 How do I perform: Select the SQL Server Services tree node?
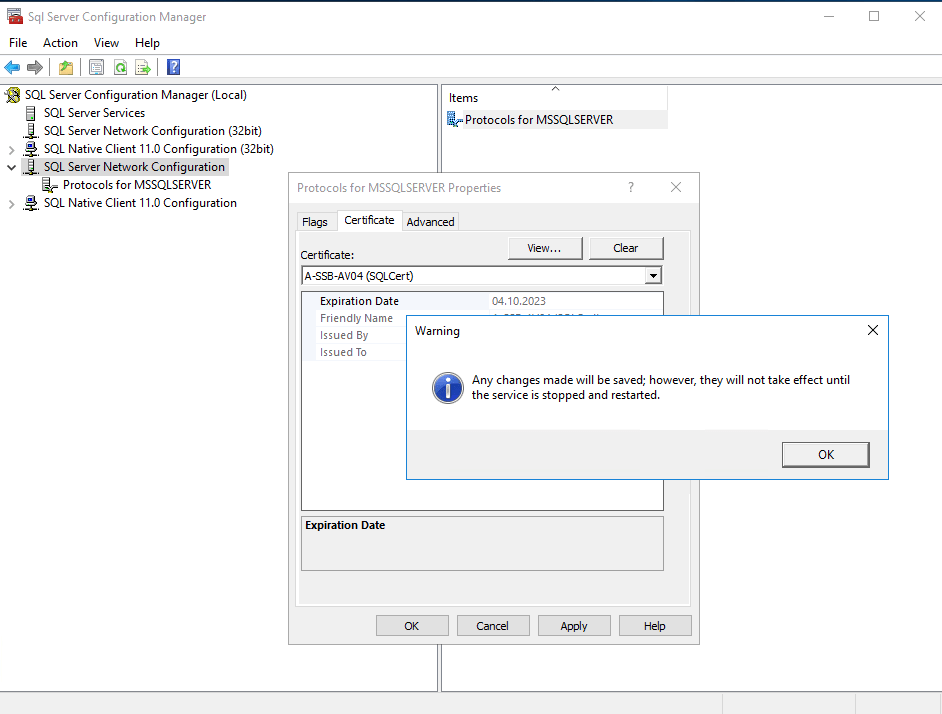click(x=94, y=113)
